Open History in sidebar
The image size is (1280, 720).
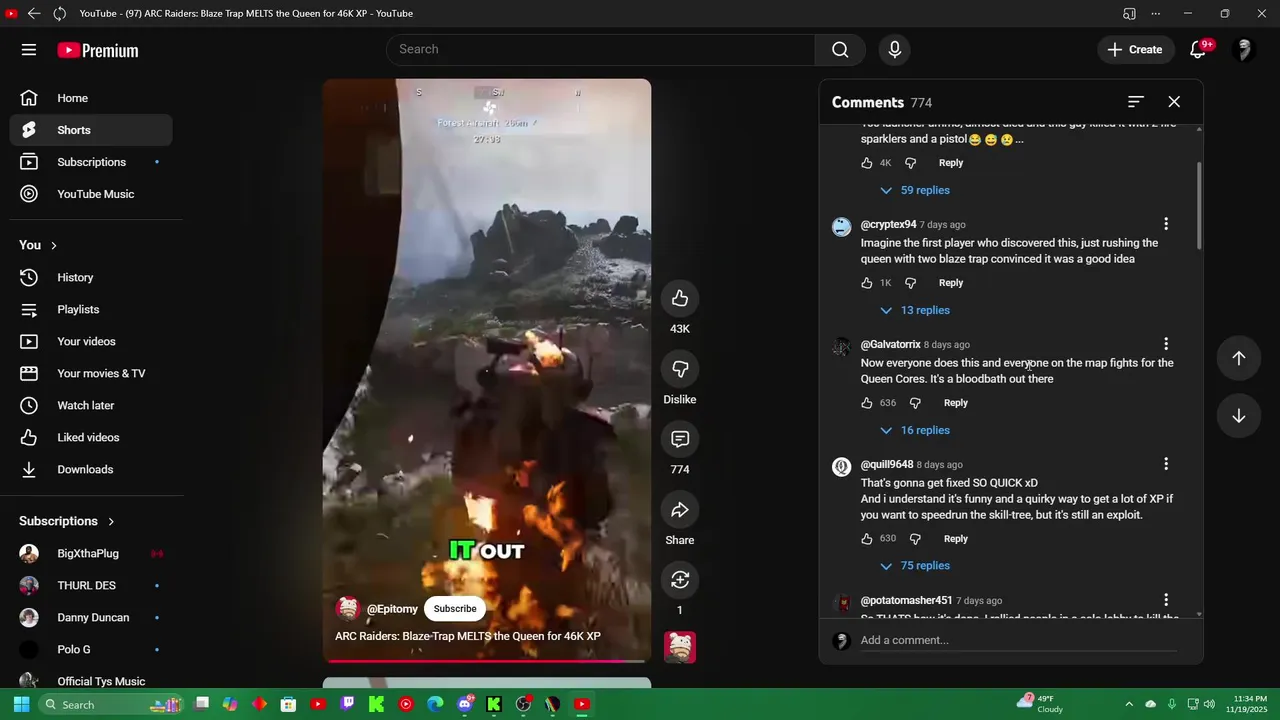pos(91,277)
